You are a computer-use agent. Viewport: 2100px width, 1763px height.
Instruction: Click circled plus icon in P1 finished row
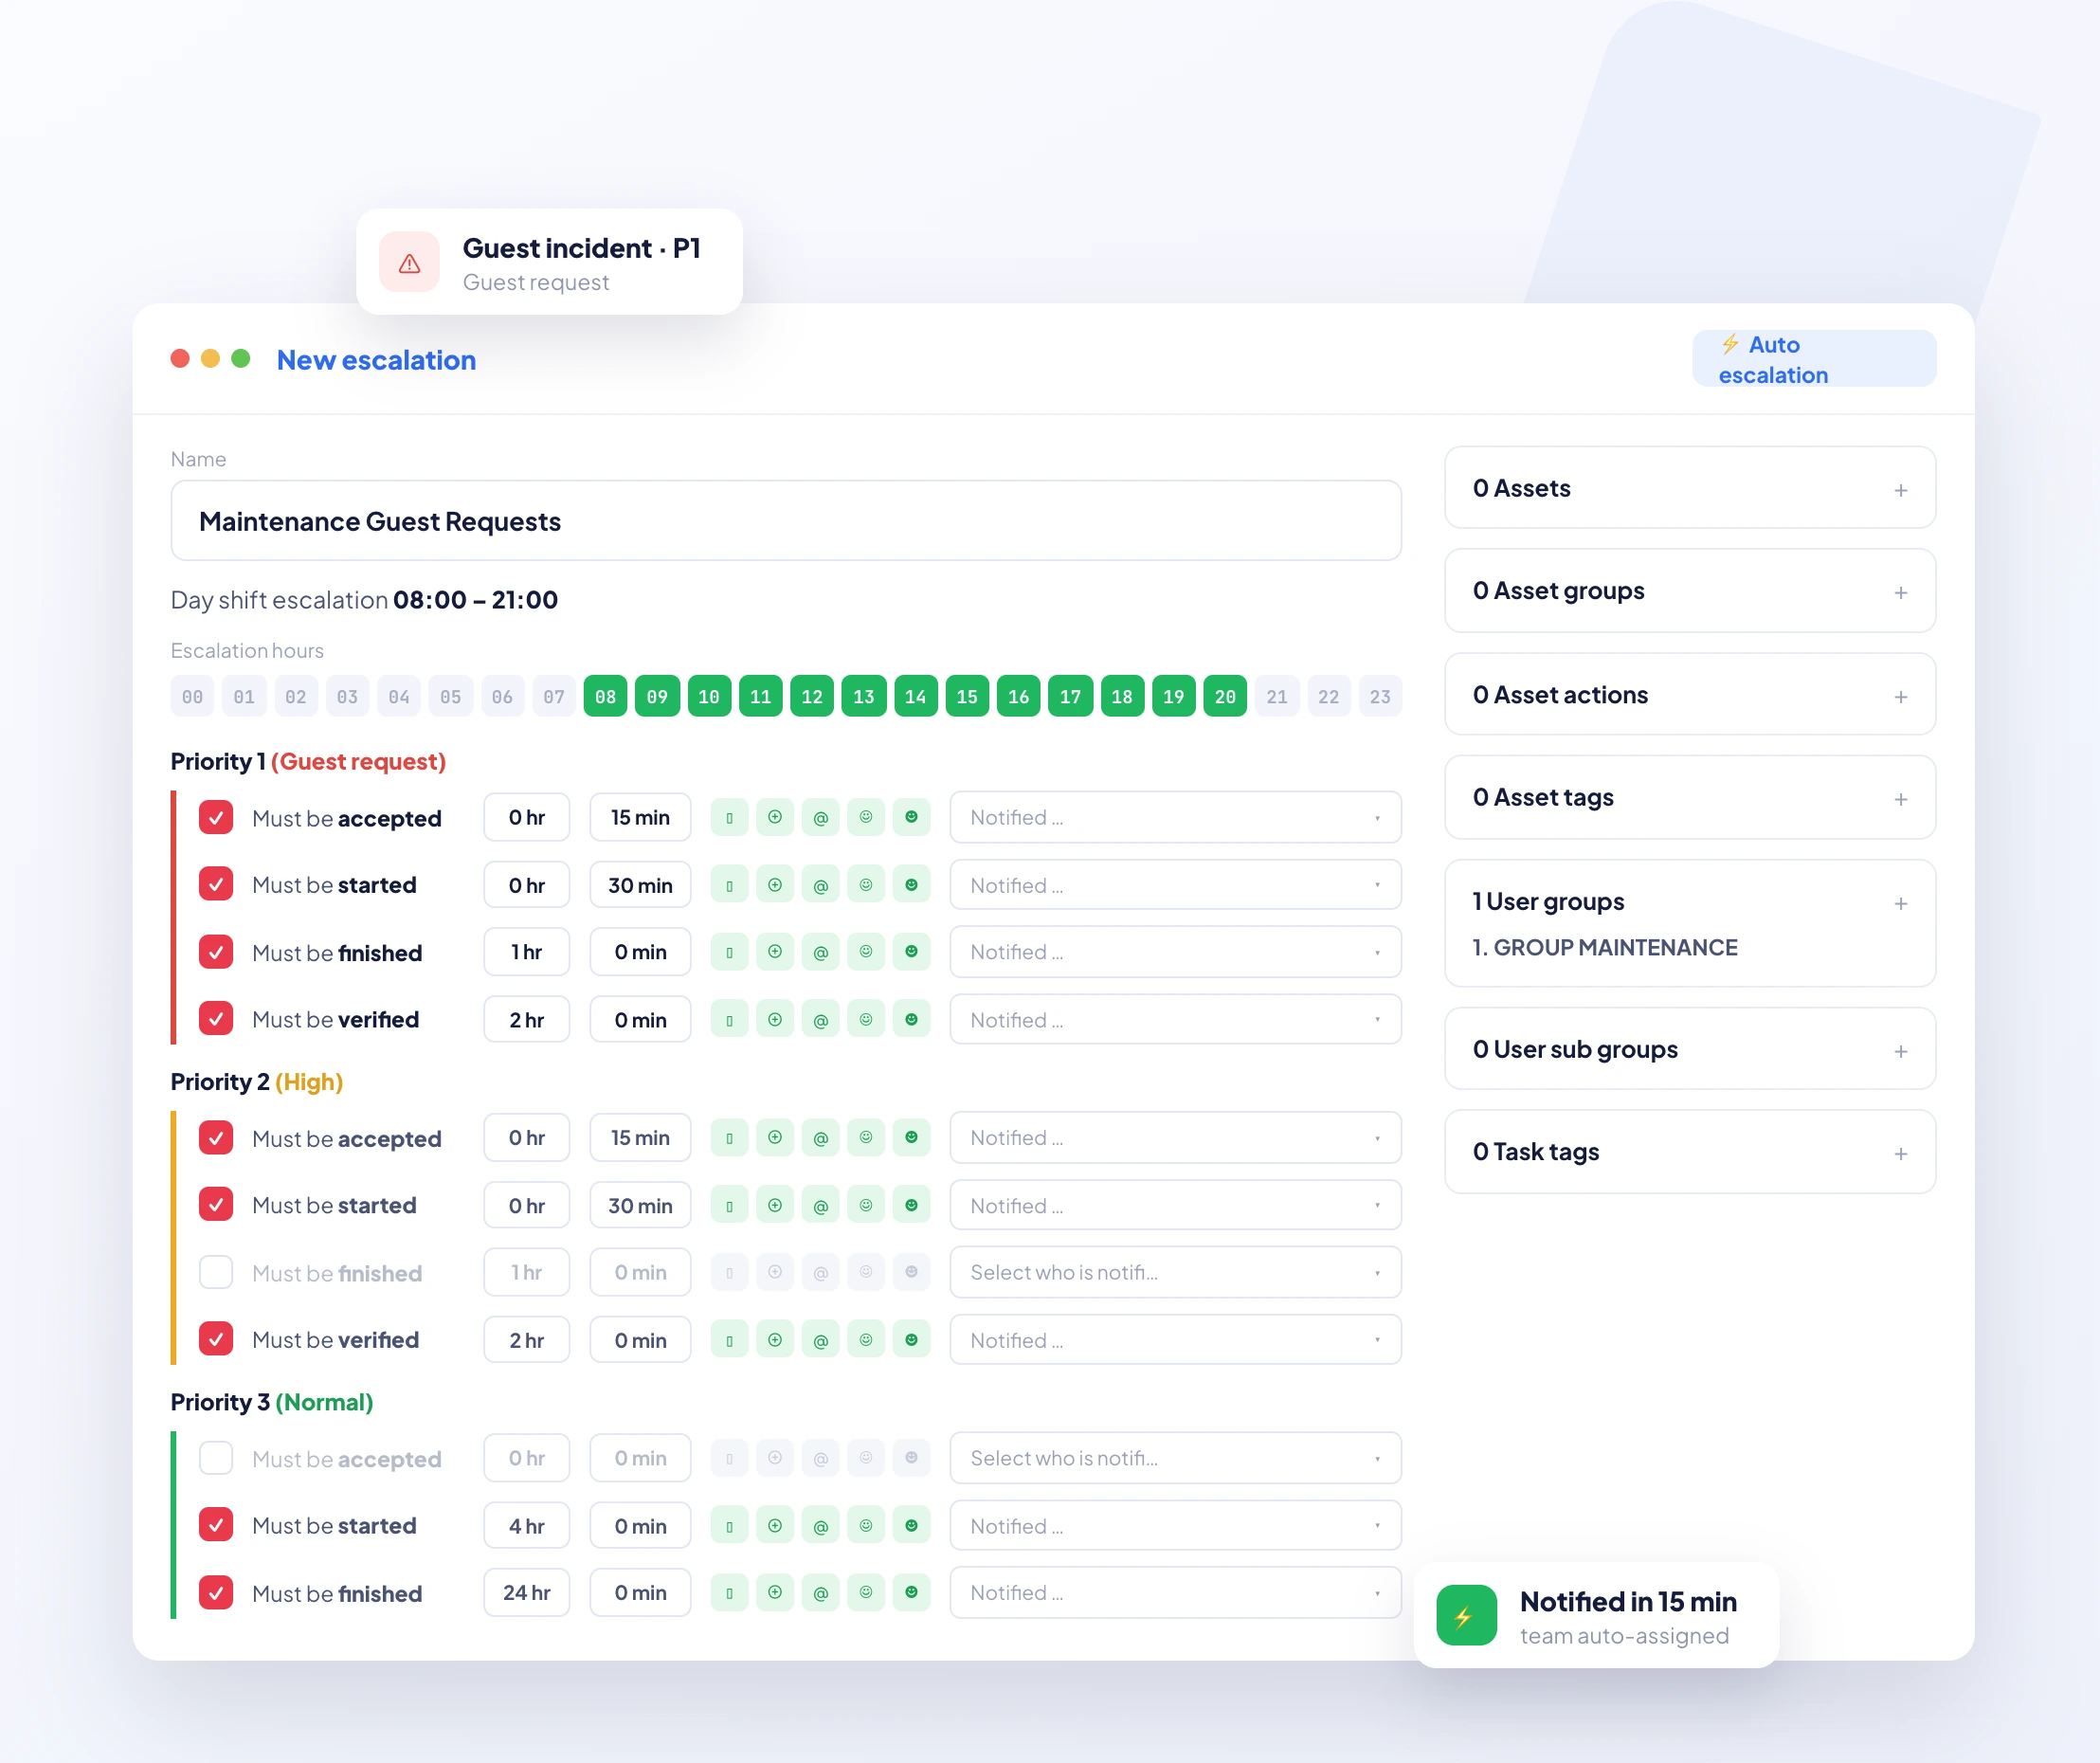(x=775, y=952)
